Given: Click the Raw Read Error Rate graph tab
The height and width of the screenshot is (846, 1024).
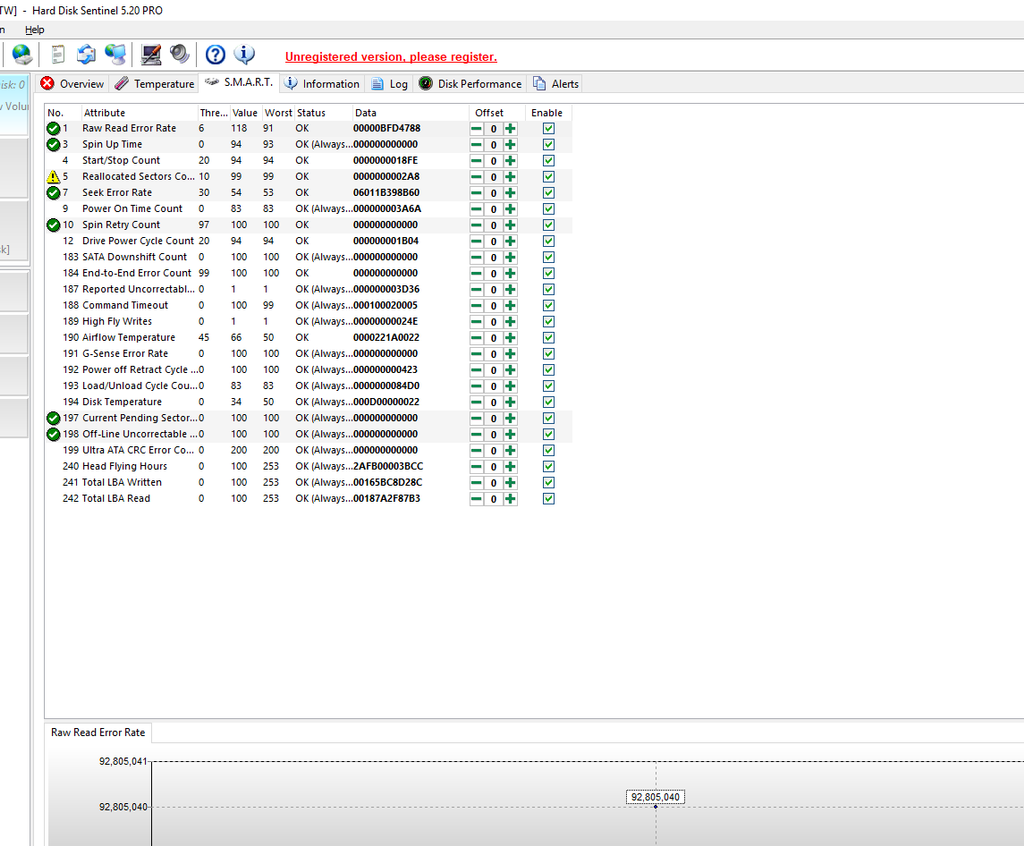Looking at the screenshot, I should [98, 732].
